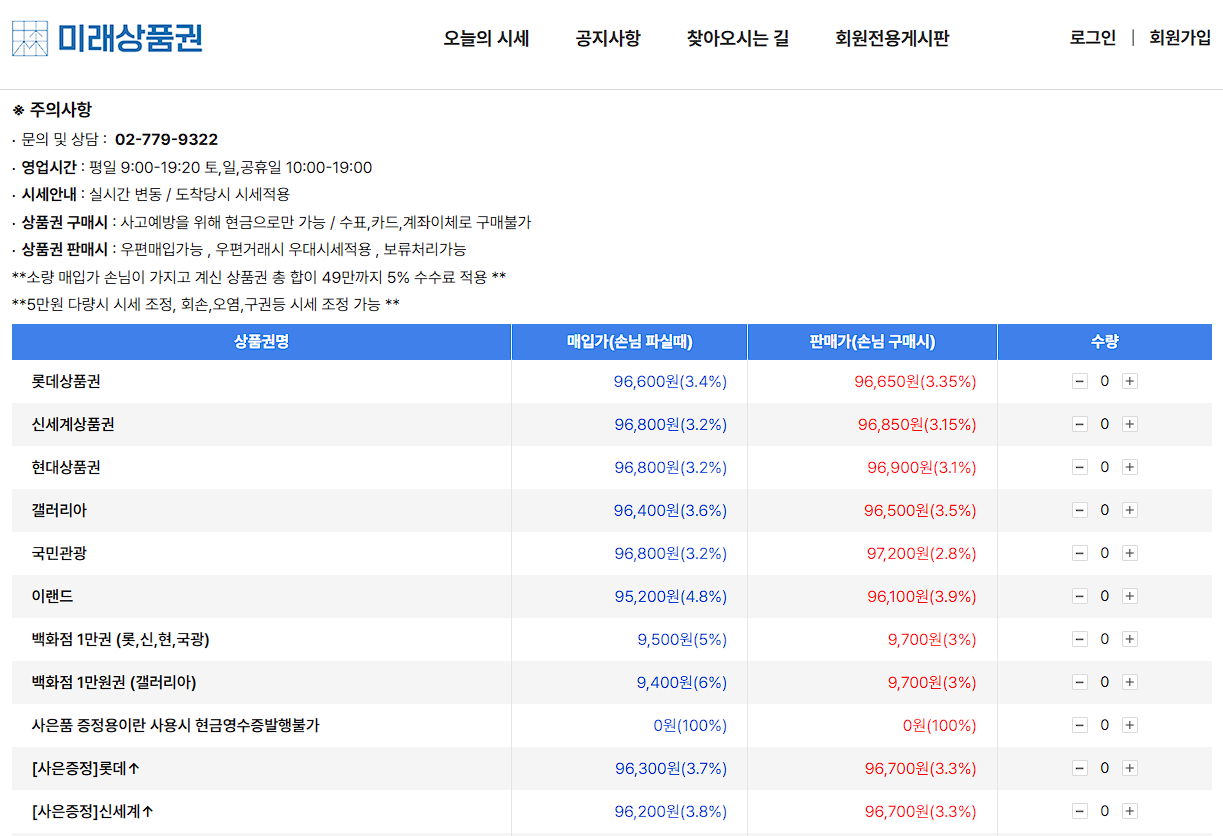Increase quantity for 백화점 1만원권 (갤러리아)
This screenshot has height=836, width=1223.
1129,682
